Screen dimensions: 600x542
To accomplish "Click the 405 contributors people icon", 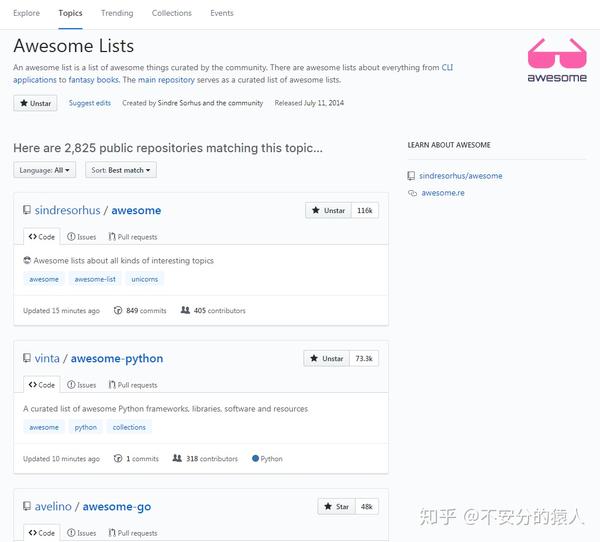I will pos(185,310).
